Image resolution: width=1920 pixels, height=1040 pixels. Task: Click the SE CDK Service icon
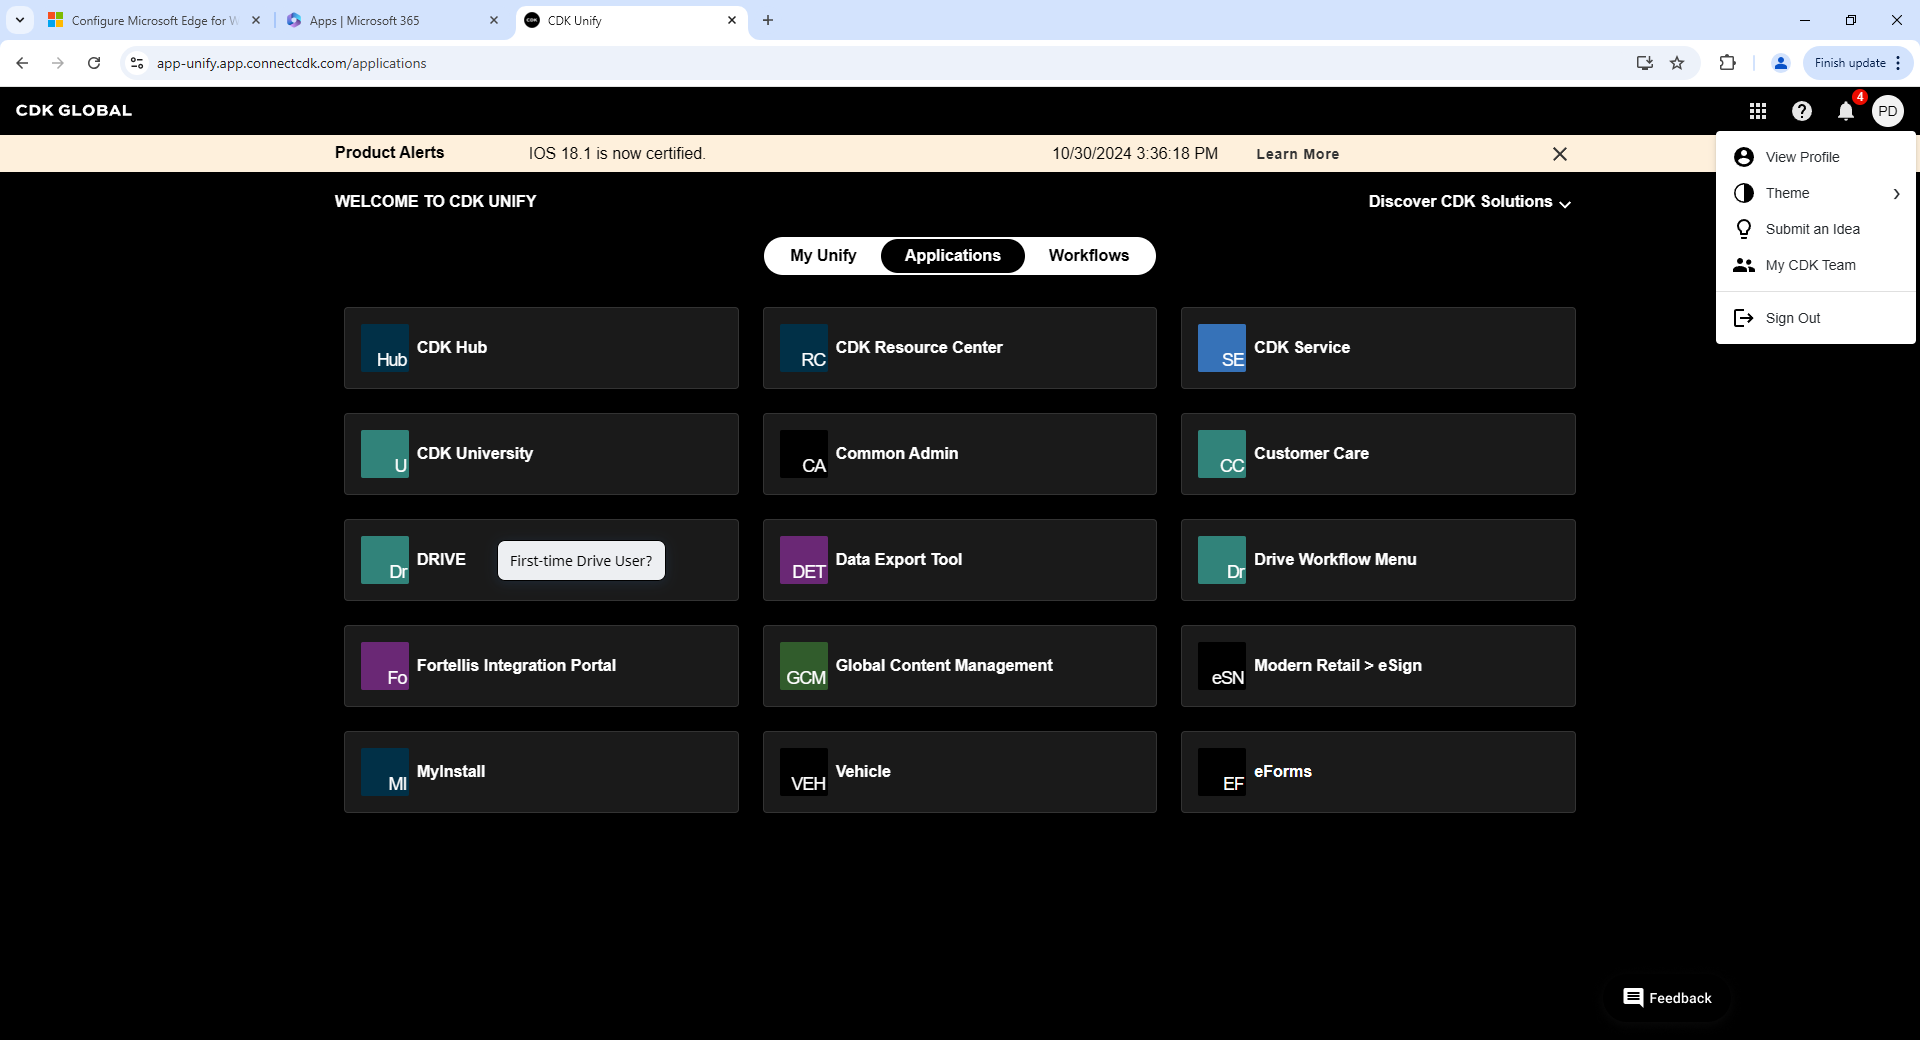click(1222, 348)
